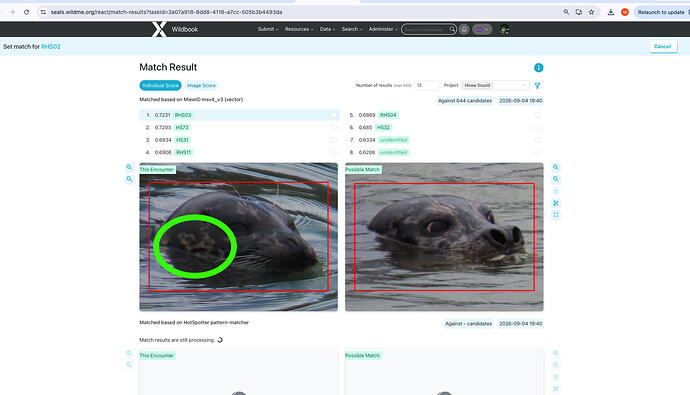Check the box for match HS31
Image resolution: width=690 pixels, height=395 pixels.
tap(333, 140)
